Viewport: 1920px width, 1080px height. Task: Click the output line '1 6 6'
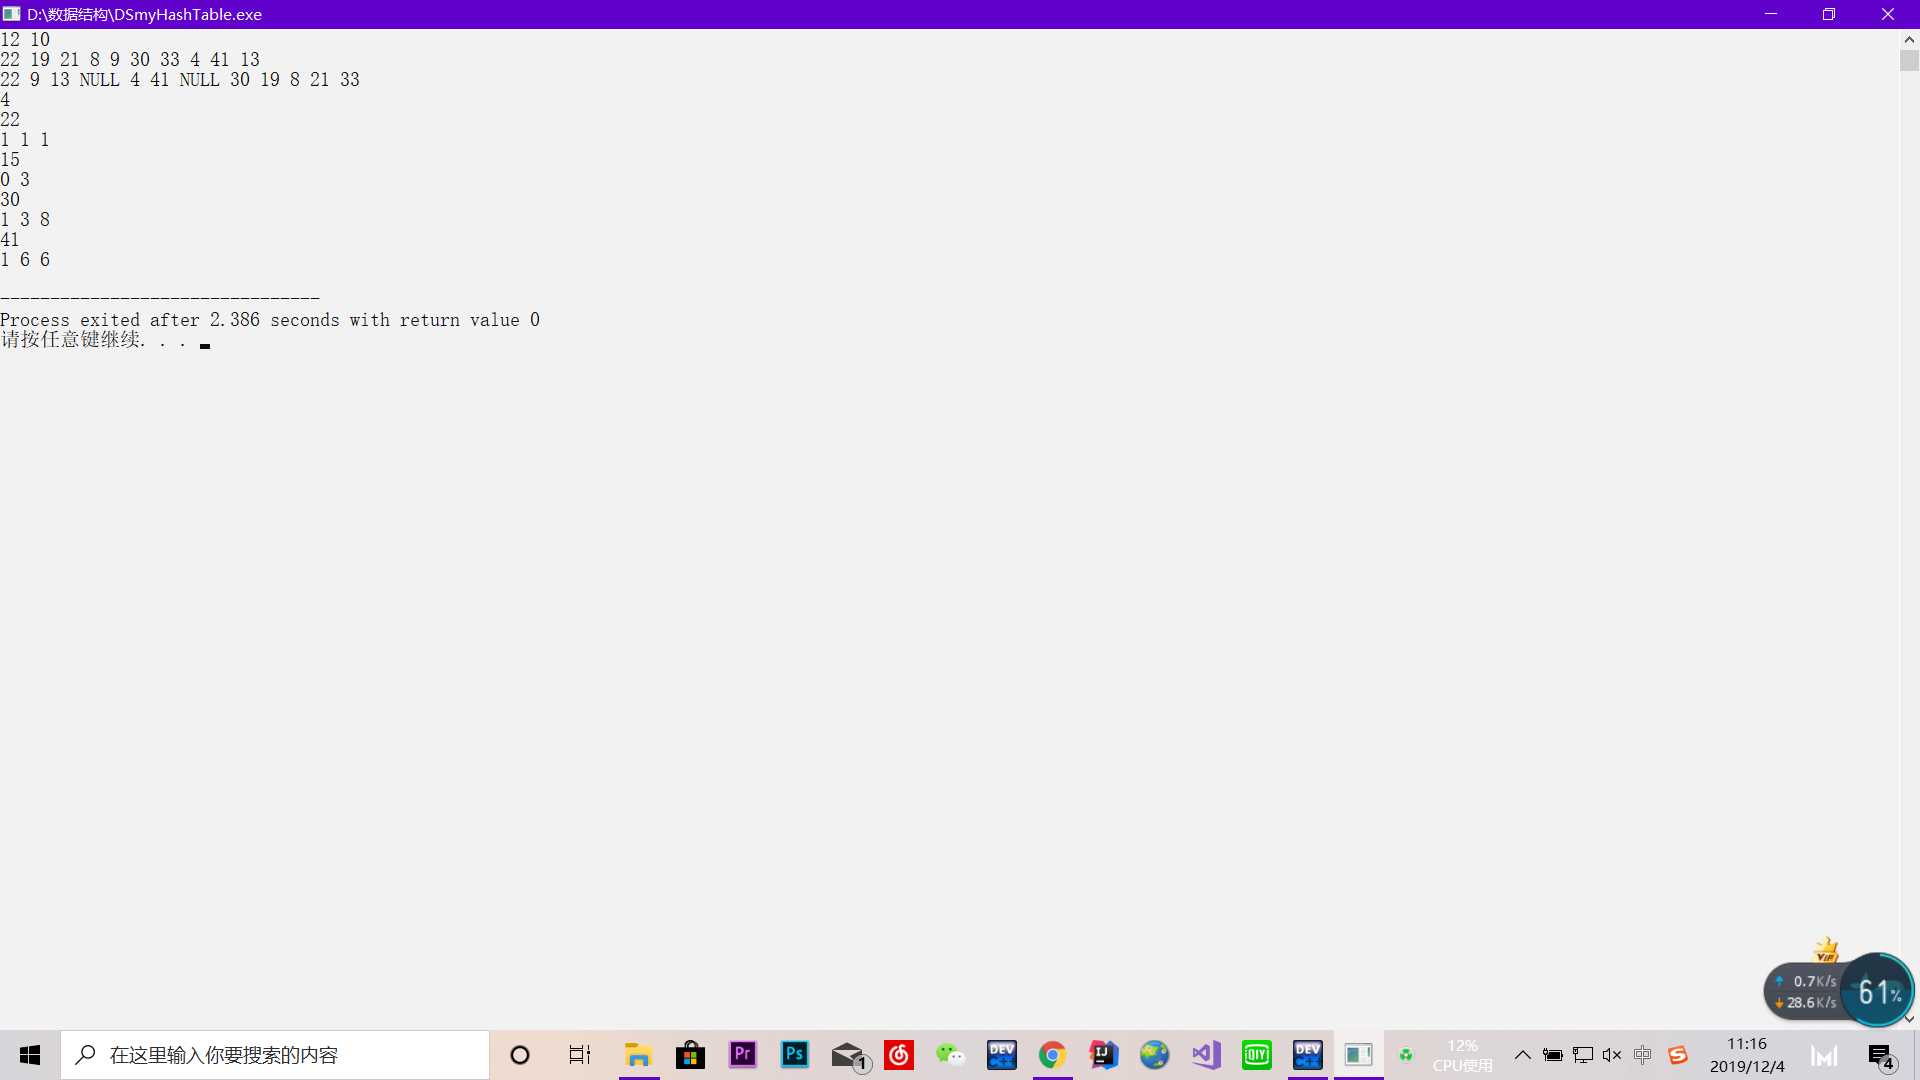point(25,260)
